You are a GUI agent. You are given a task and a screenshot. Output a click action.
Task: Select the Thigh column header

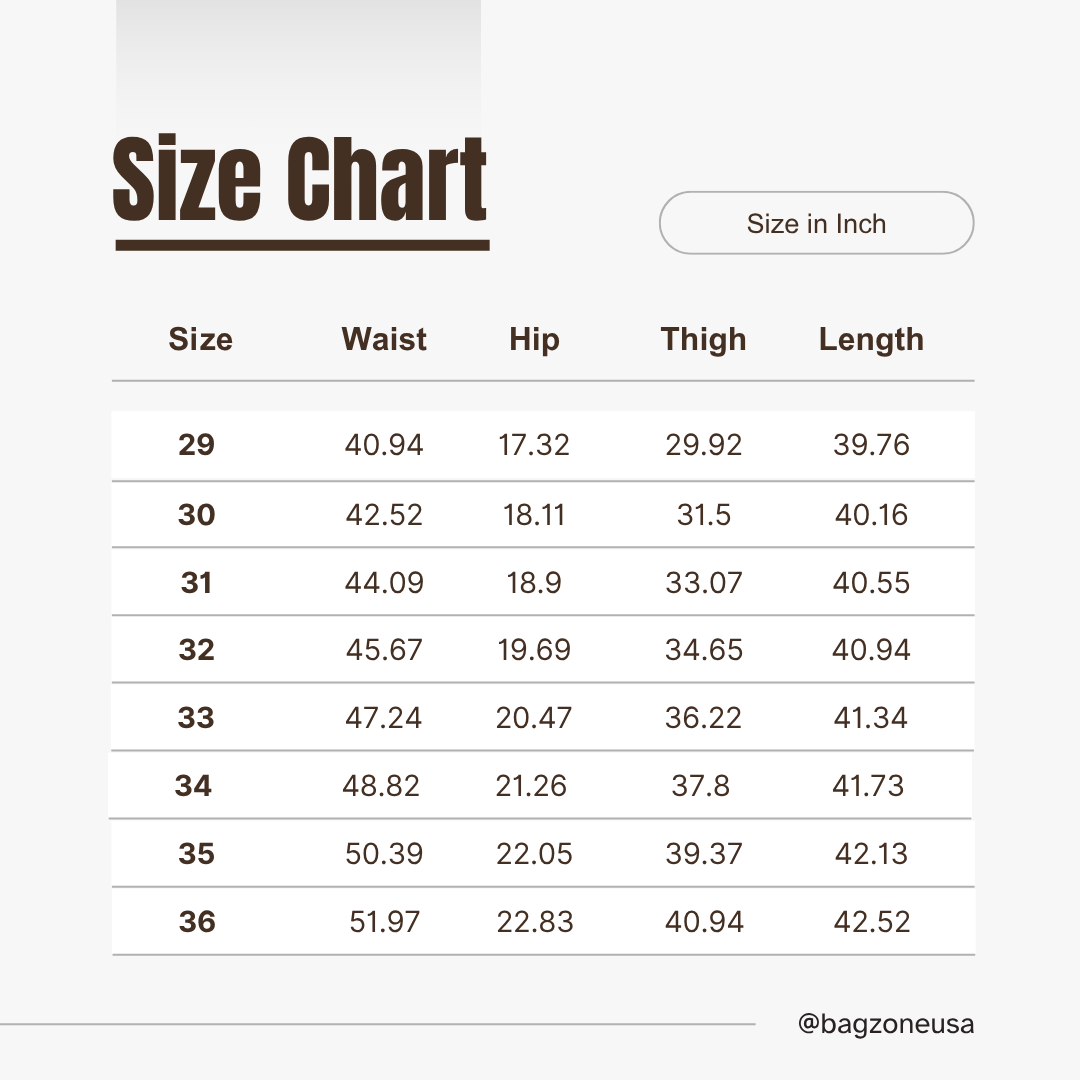click(x=703, y=340)
